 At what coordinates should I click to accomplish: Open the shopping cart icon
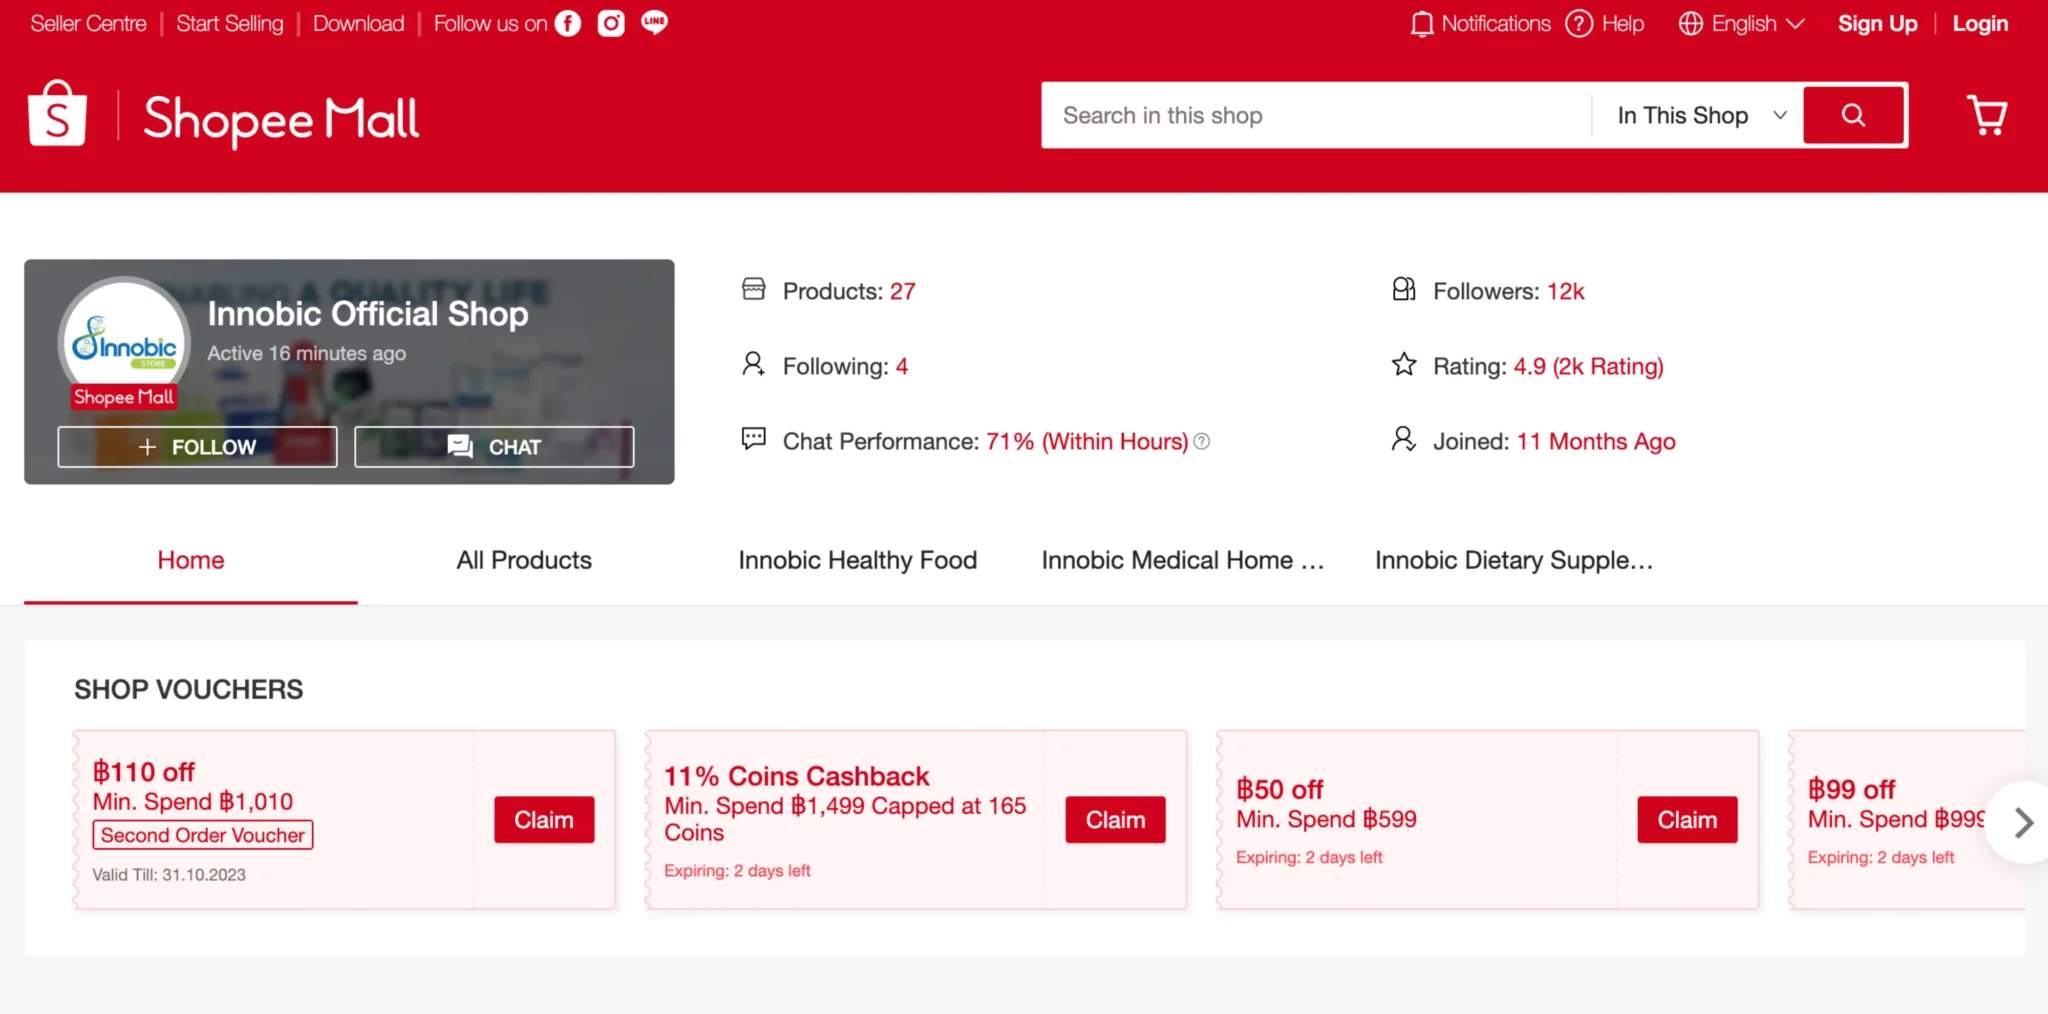[x=1987, y=115]
